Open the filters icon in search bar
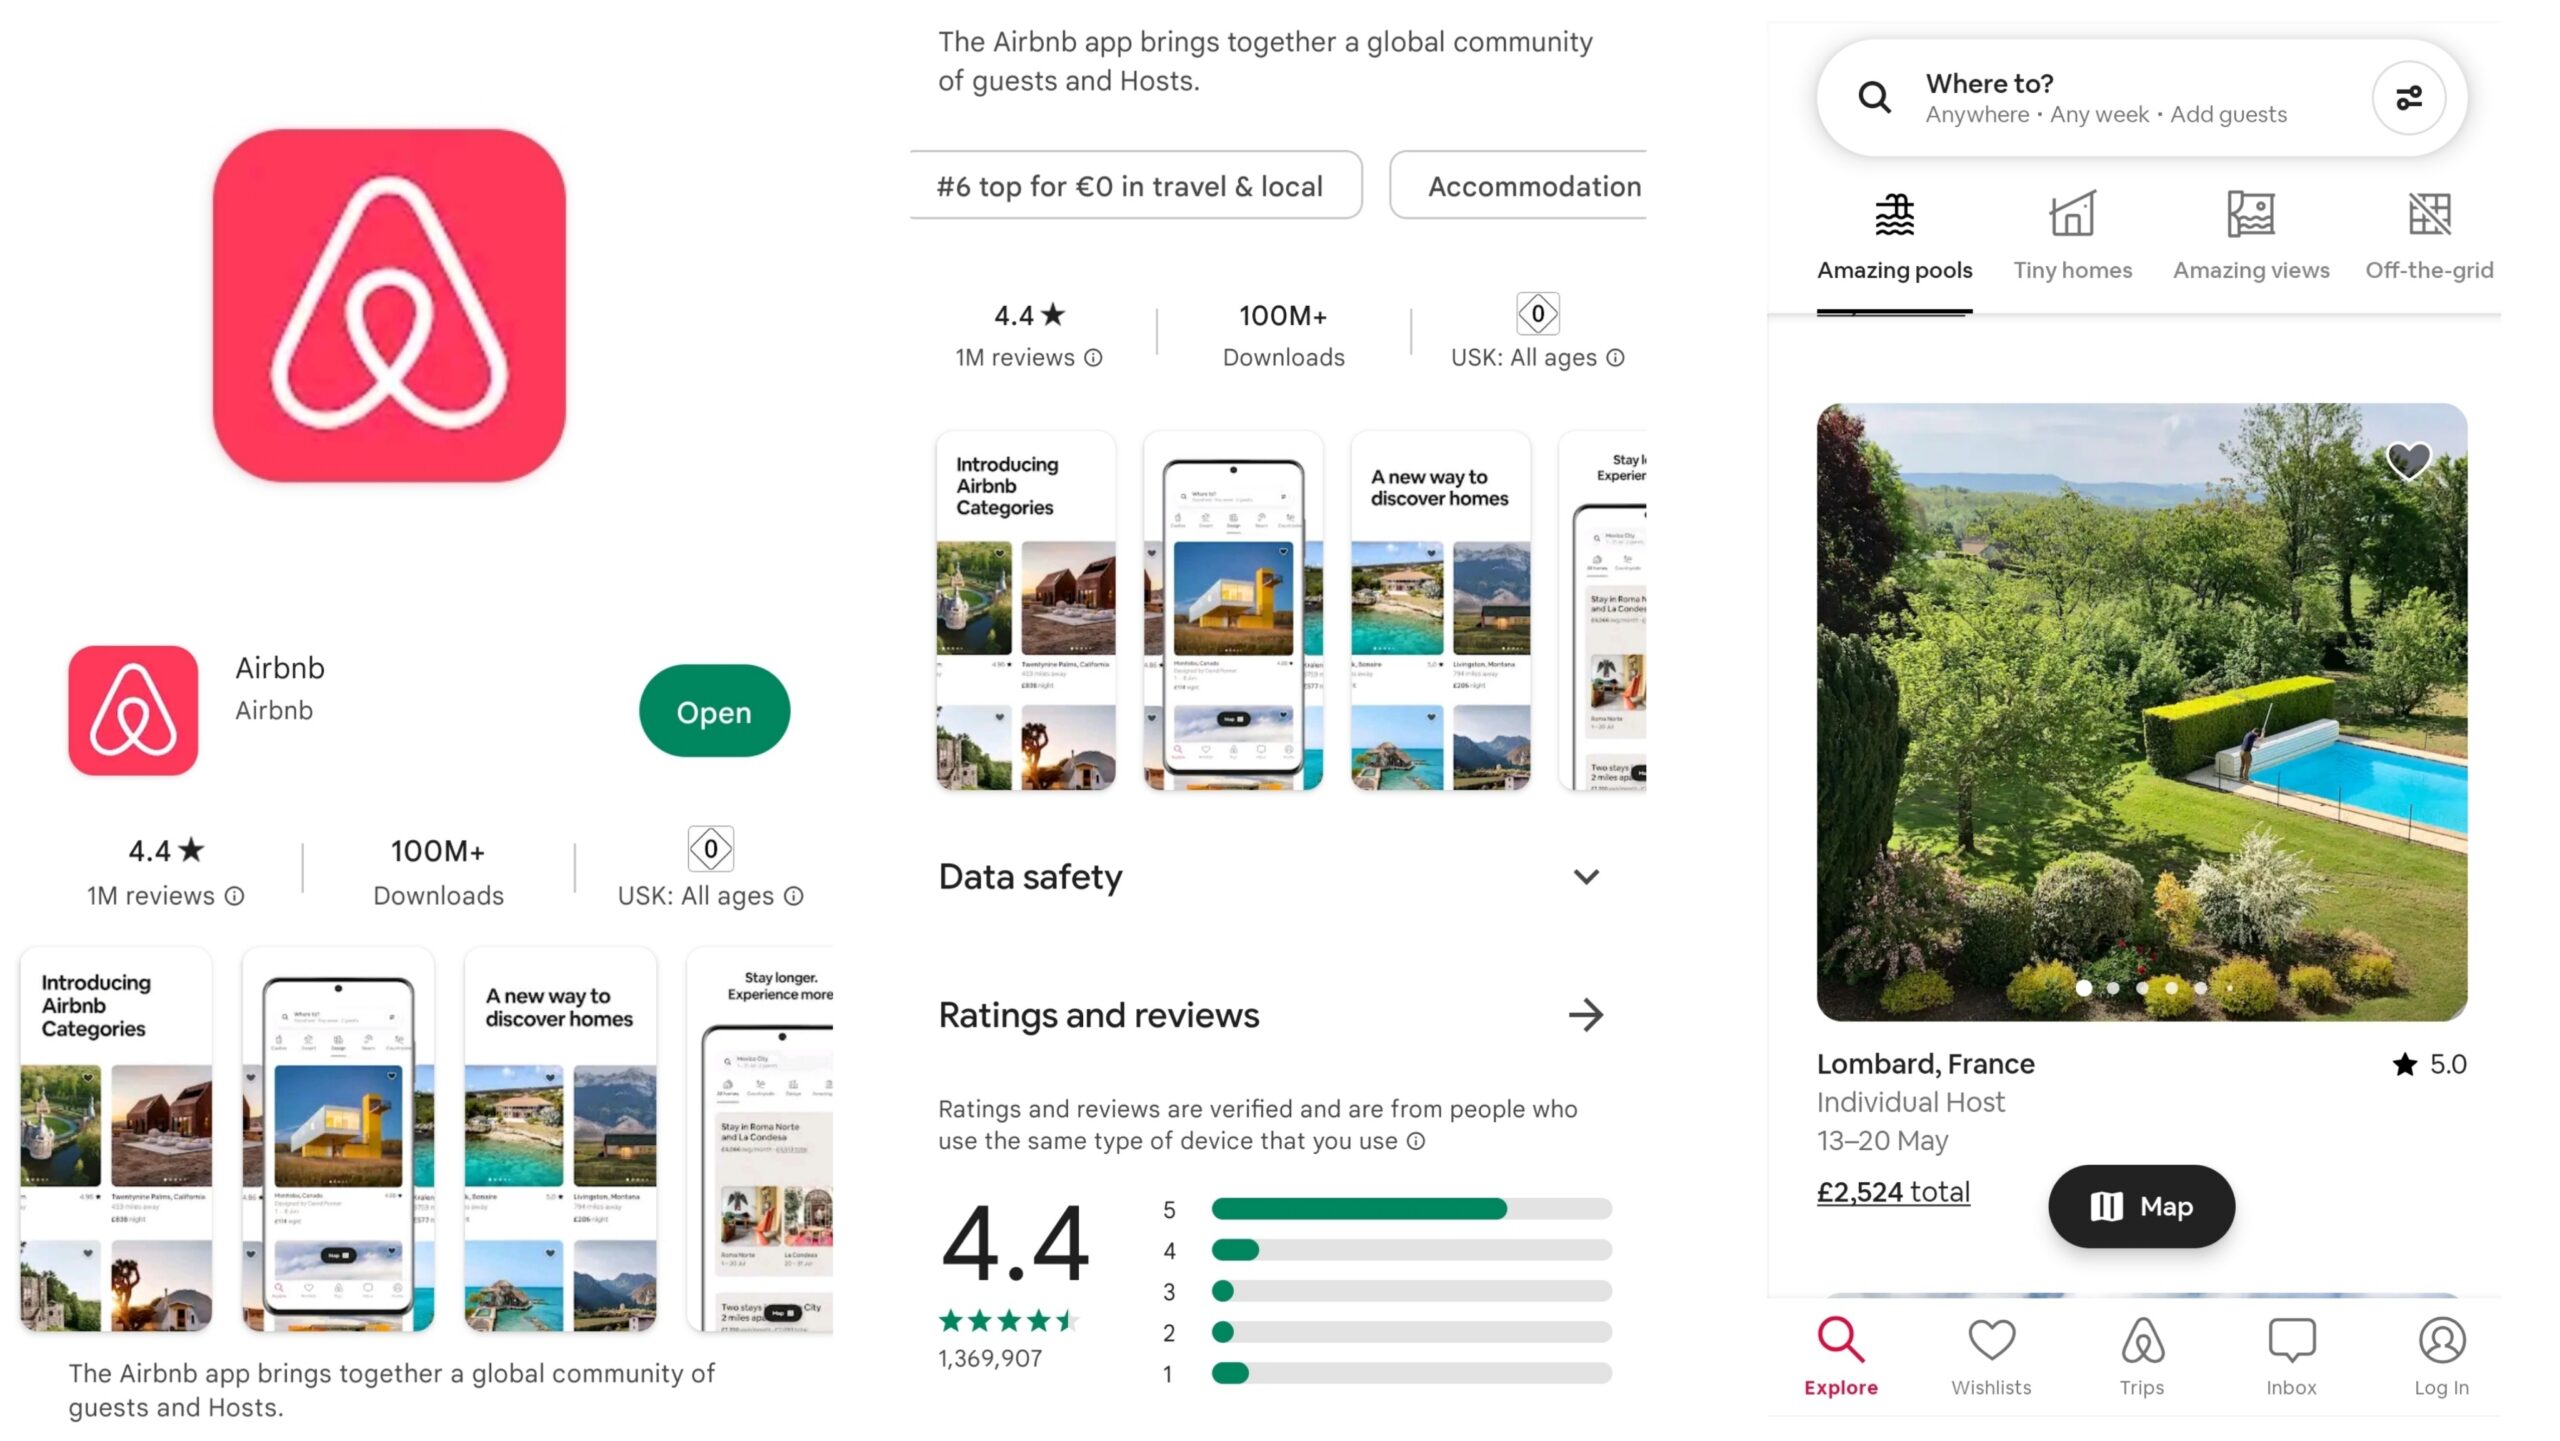The height and width of the screenshot is (1441, 2560). 2408,98
